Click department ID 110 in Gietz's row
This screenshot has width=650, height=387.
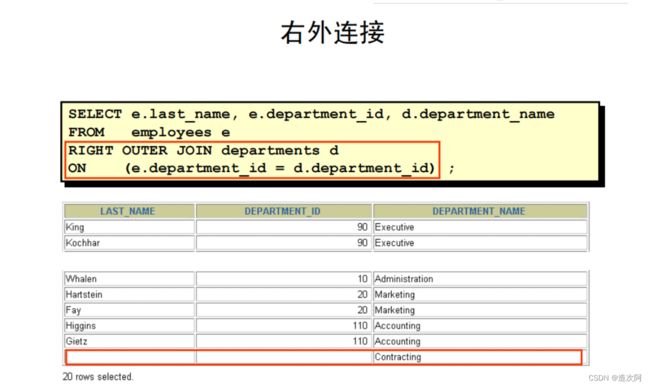[x=284, y=341]
